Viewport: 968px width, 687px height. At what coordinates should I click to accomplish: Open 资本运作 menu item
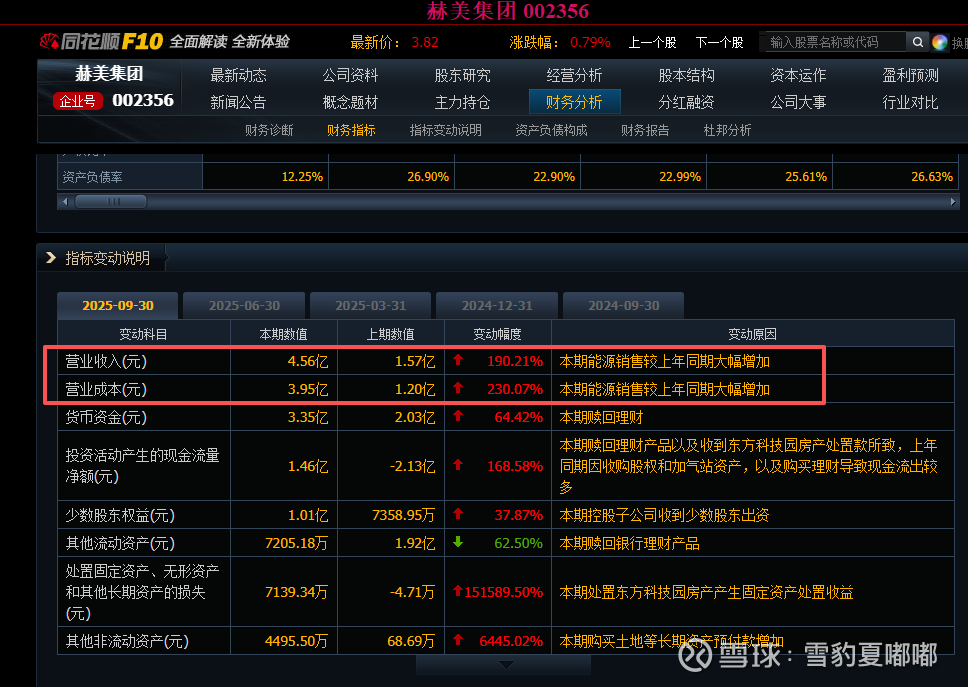pyautogui.click(x=798, y=75)
